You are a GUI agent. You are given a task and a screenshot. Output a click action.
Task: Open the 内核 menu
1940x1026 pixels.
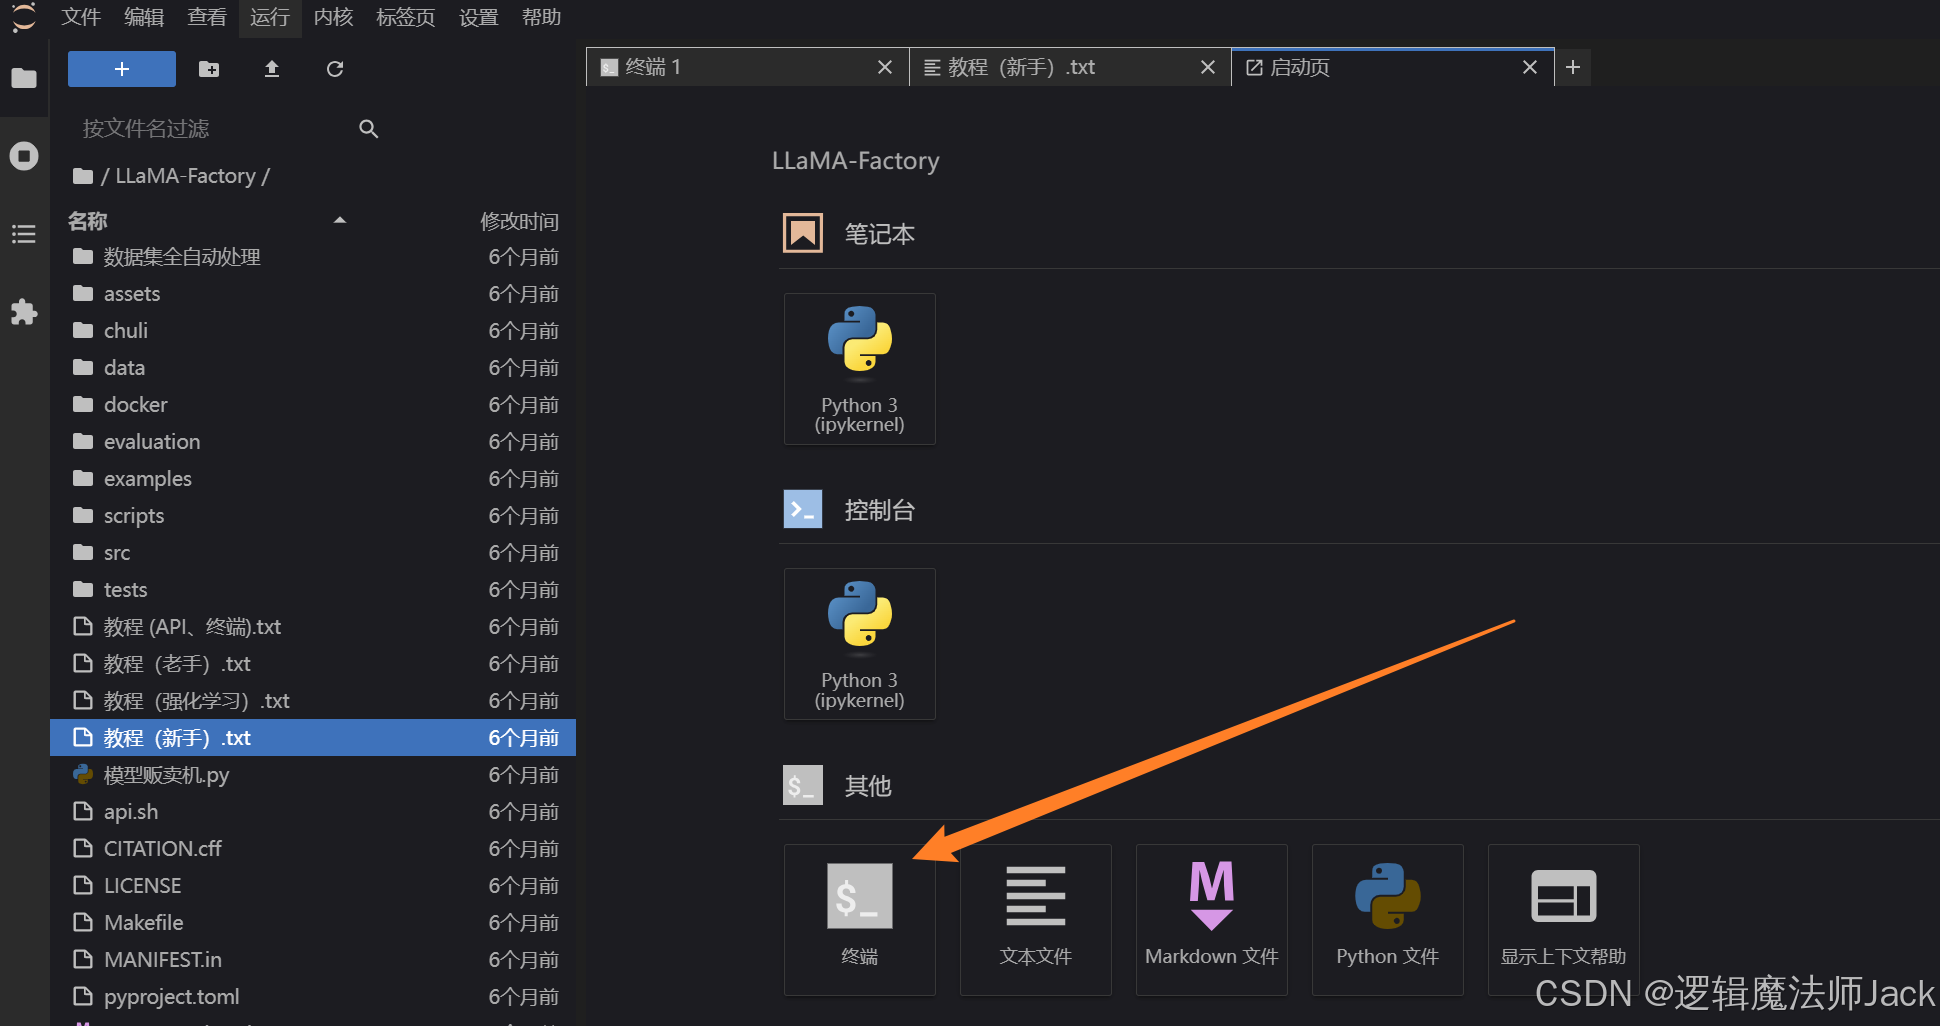click(x=333, y=17)
